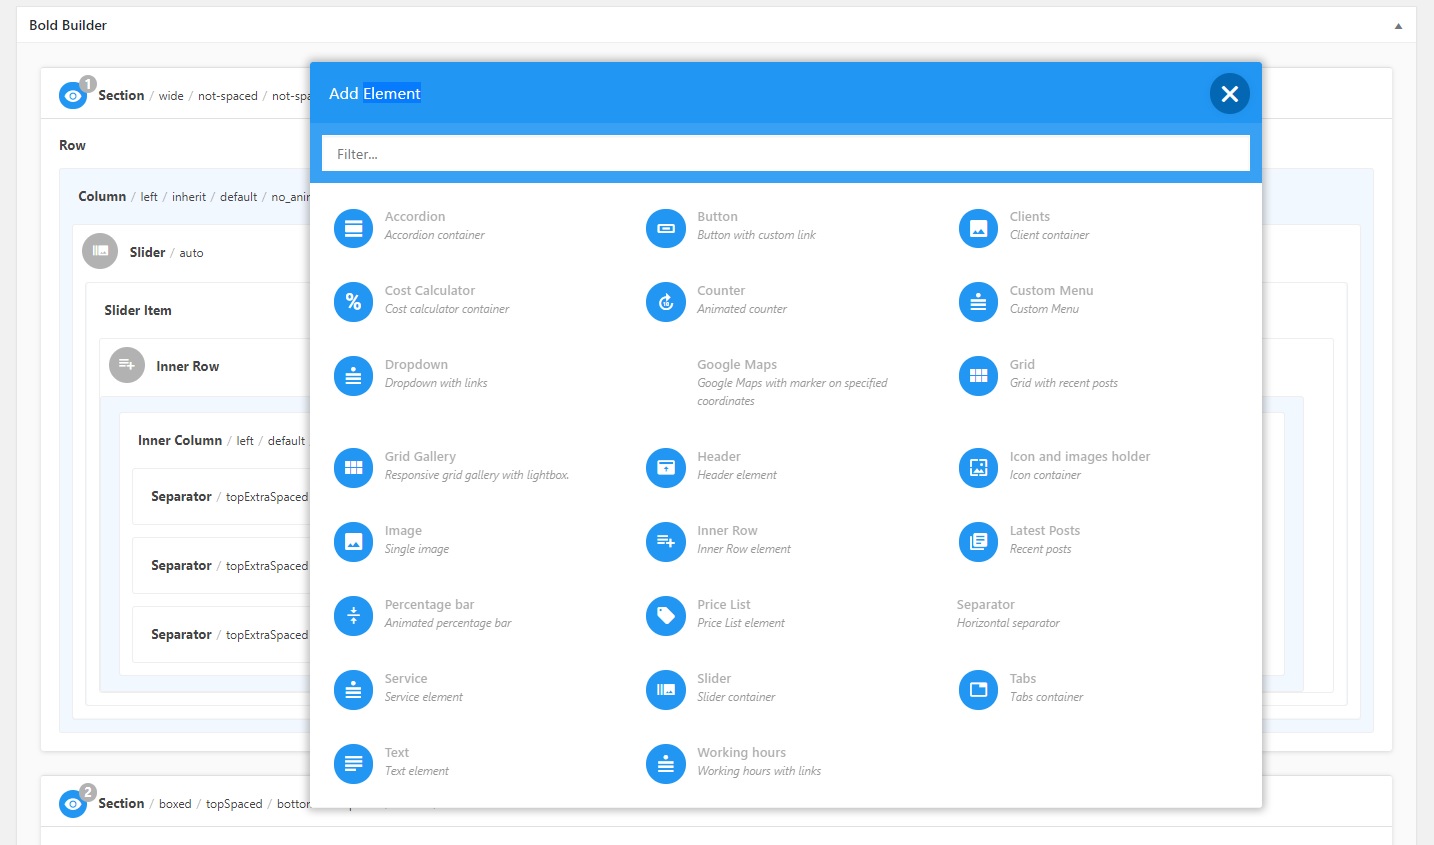
Task: Click 'Grid with recent posts' description
Action: [1064, 383]
